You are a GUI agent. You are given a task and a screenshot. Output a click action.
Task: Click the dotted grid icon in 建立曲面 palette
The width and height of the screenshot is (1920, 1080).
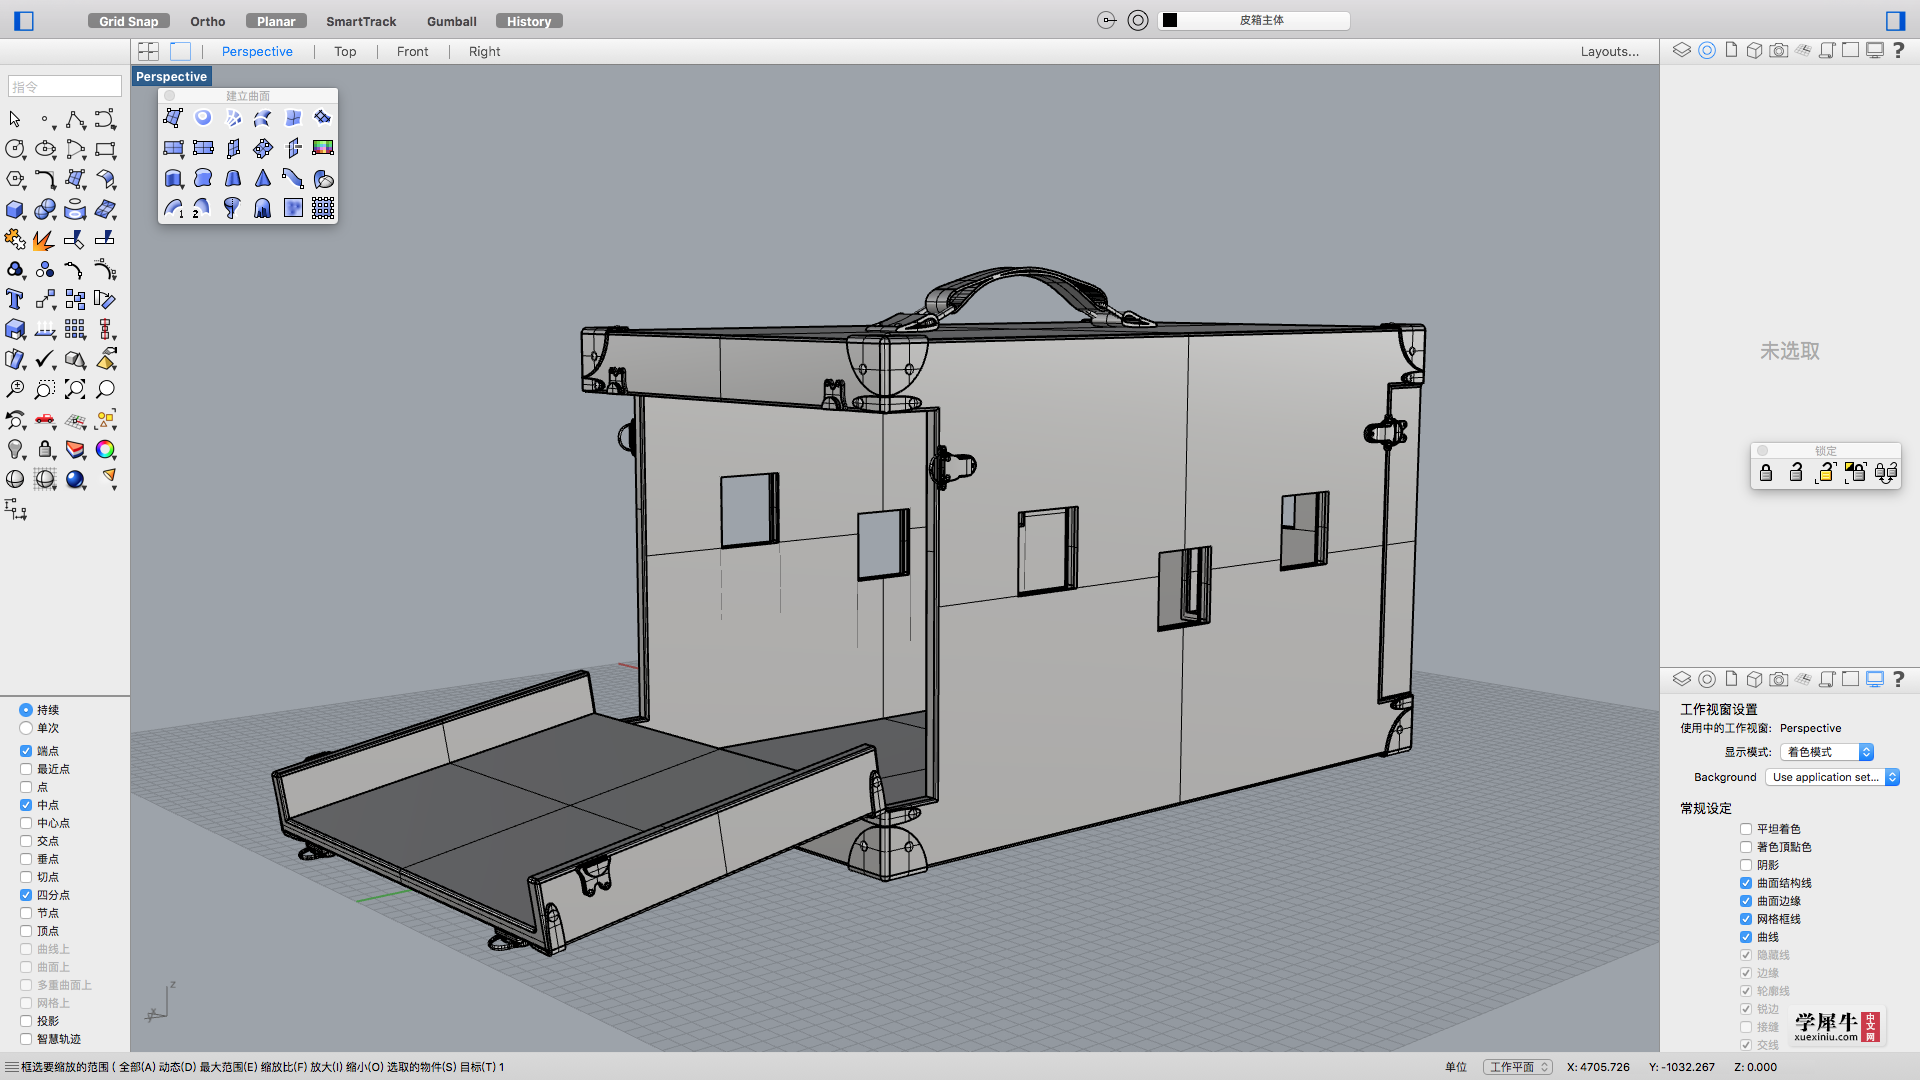pyautogui.click(x=323, y=208)
